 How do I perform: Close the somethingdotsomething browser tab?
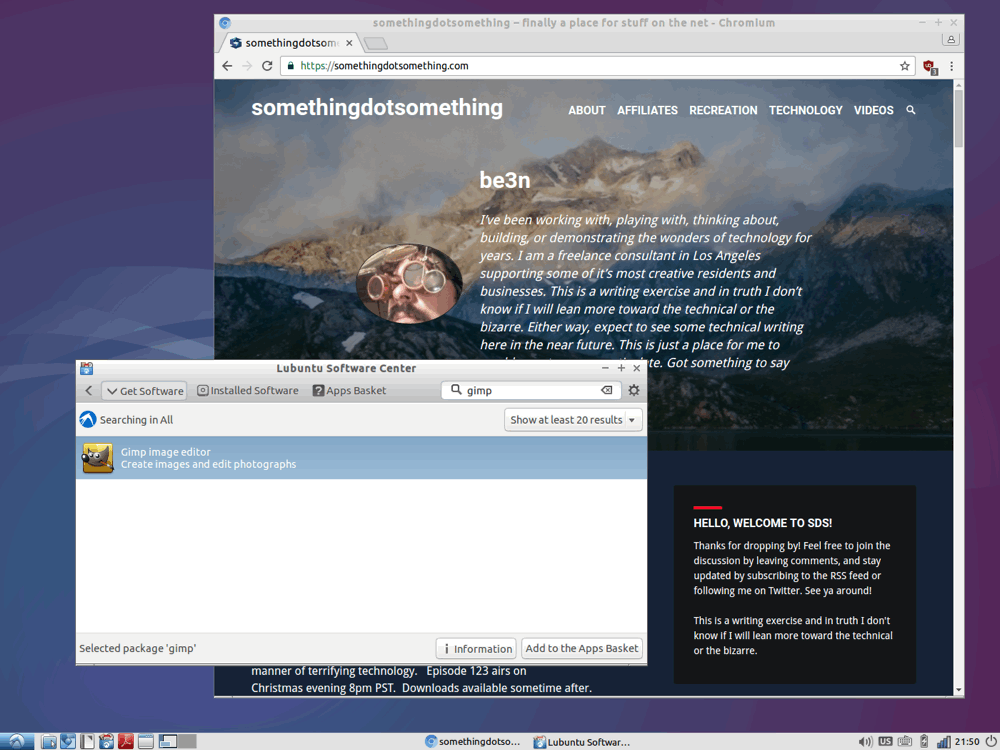[349, 43]
